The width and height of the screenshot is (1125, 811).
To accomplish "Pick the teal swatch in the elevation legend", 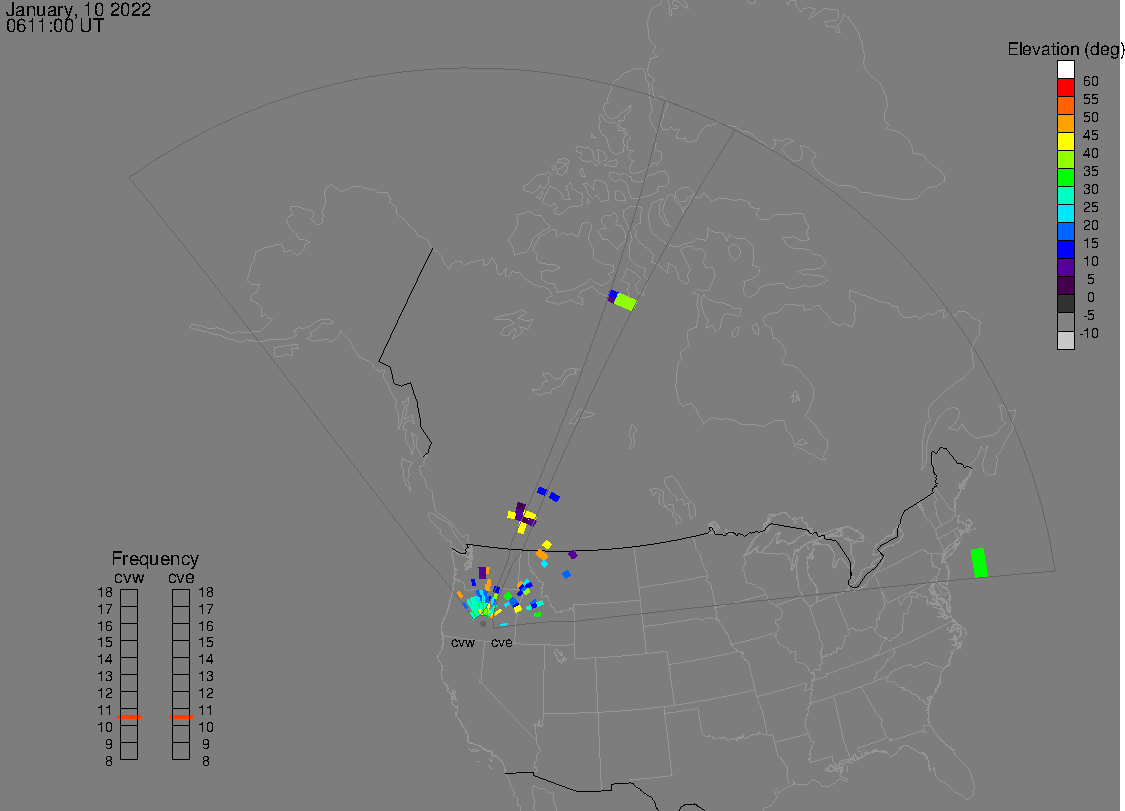I will point(1065,195).
